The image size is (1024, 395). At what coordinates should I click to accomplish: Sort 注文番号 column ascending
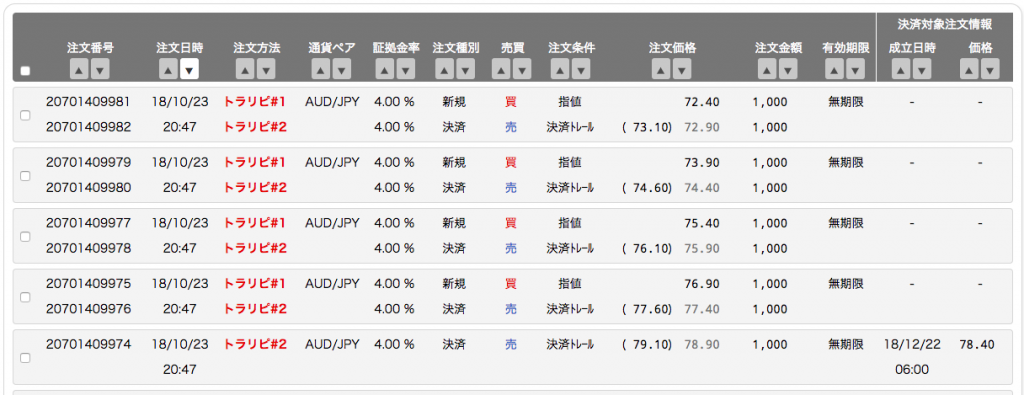pos(80,69)
